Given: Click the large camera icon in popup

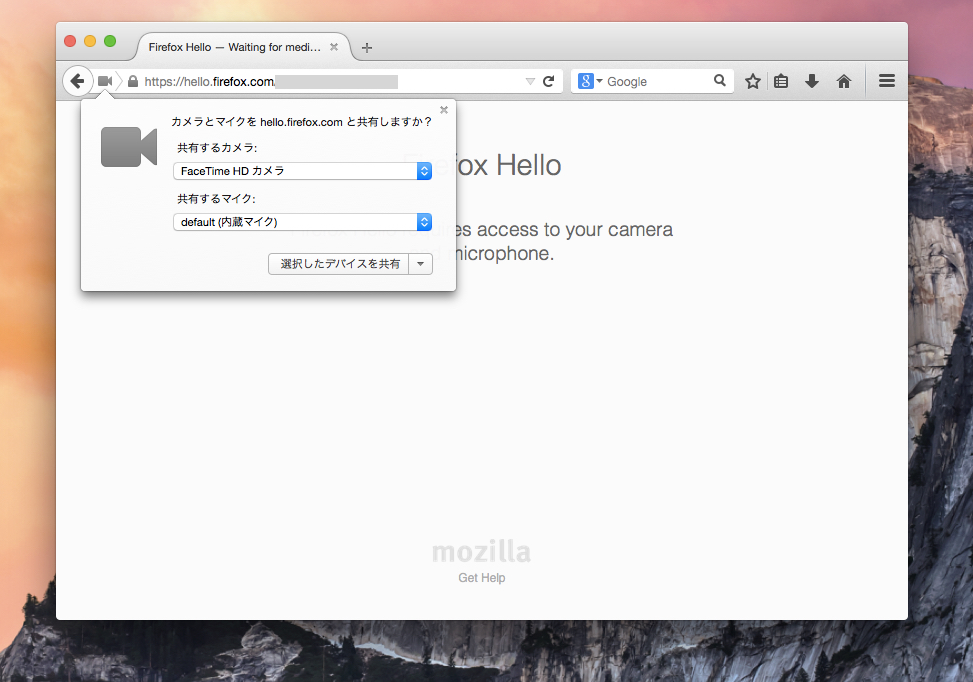Looking at the screenshot, I should point(129,147).
